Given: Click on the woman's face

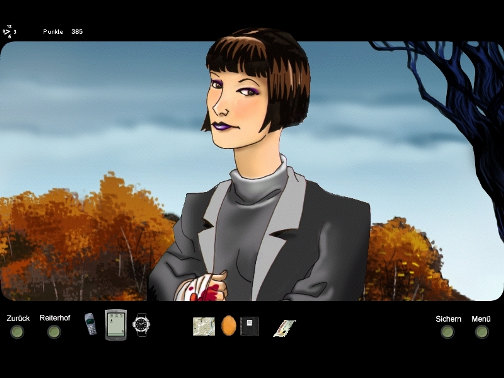Looking at the screenshot, I should (237, 107).
